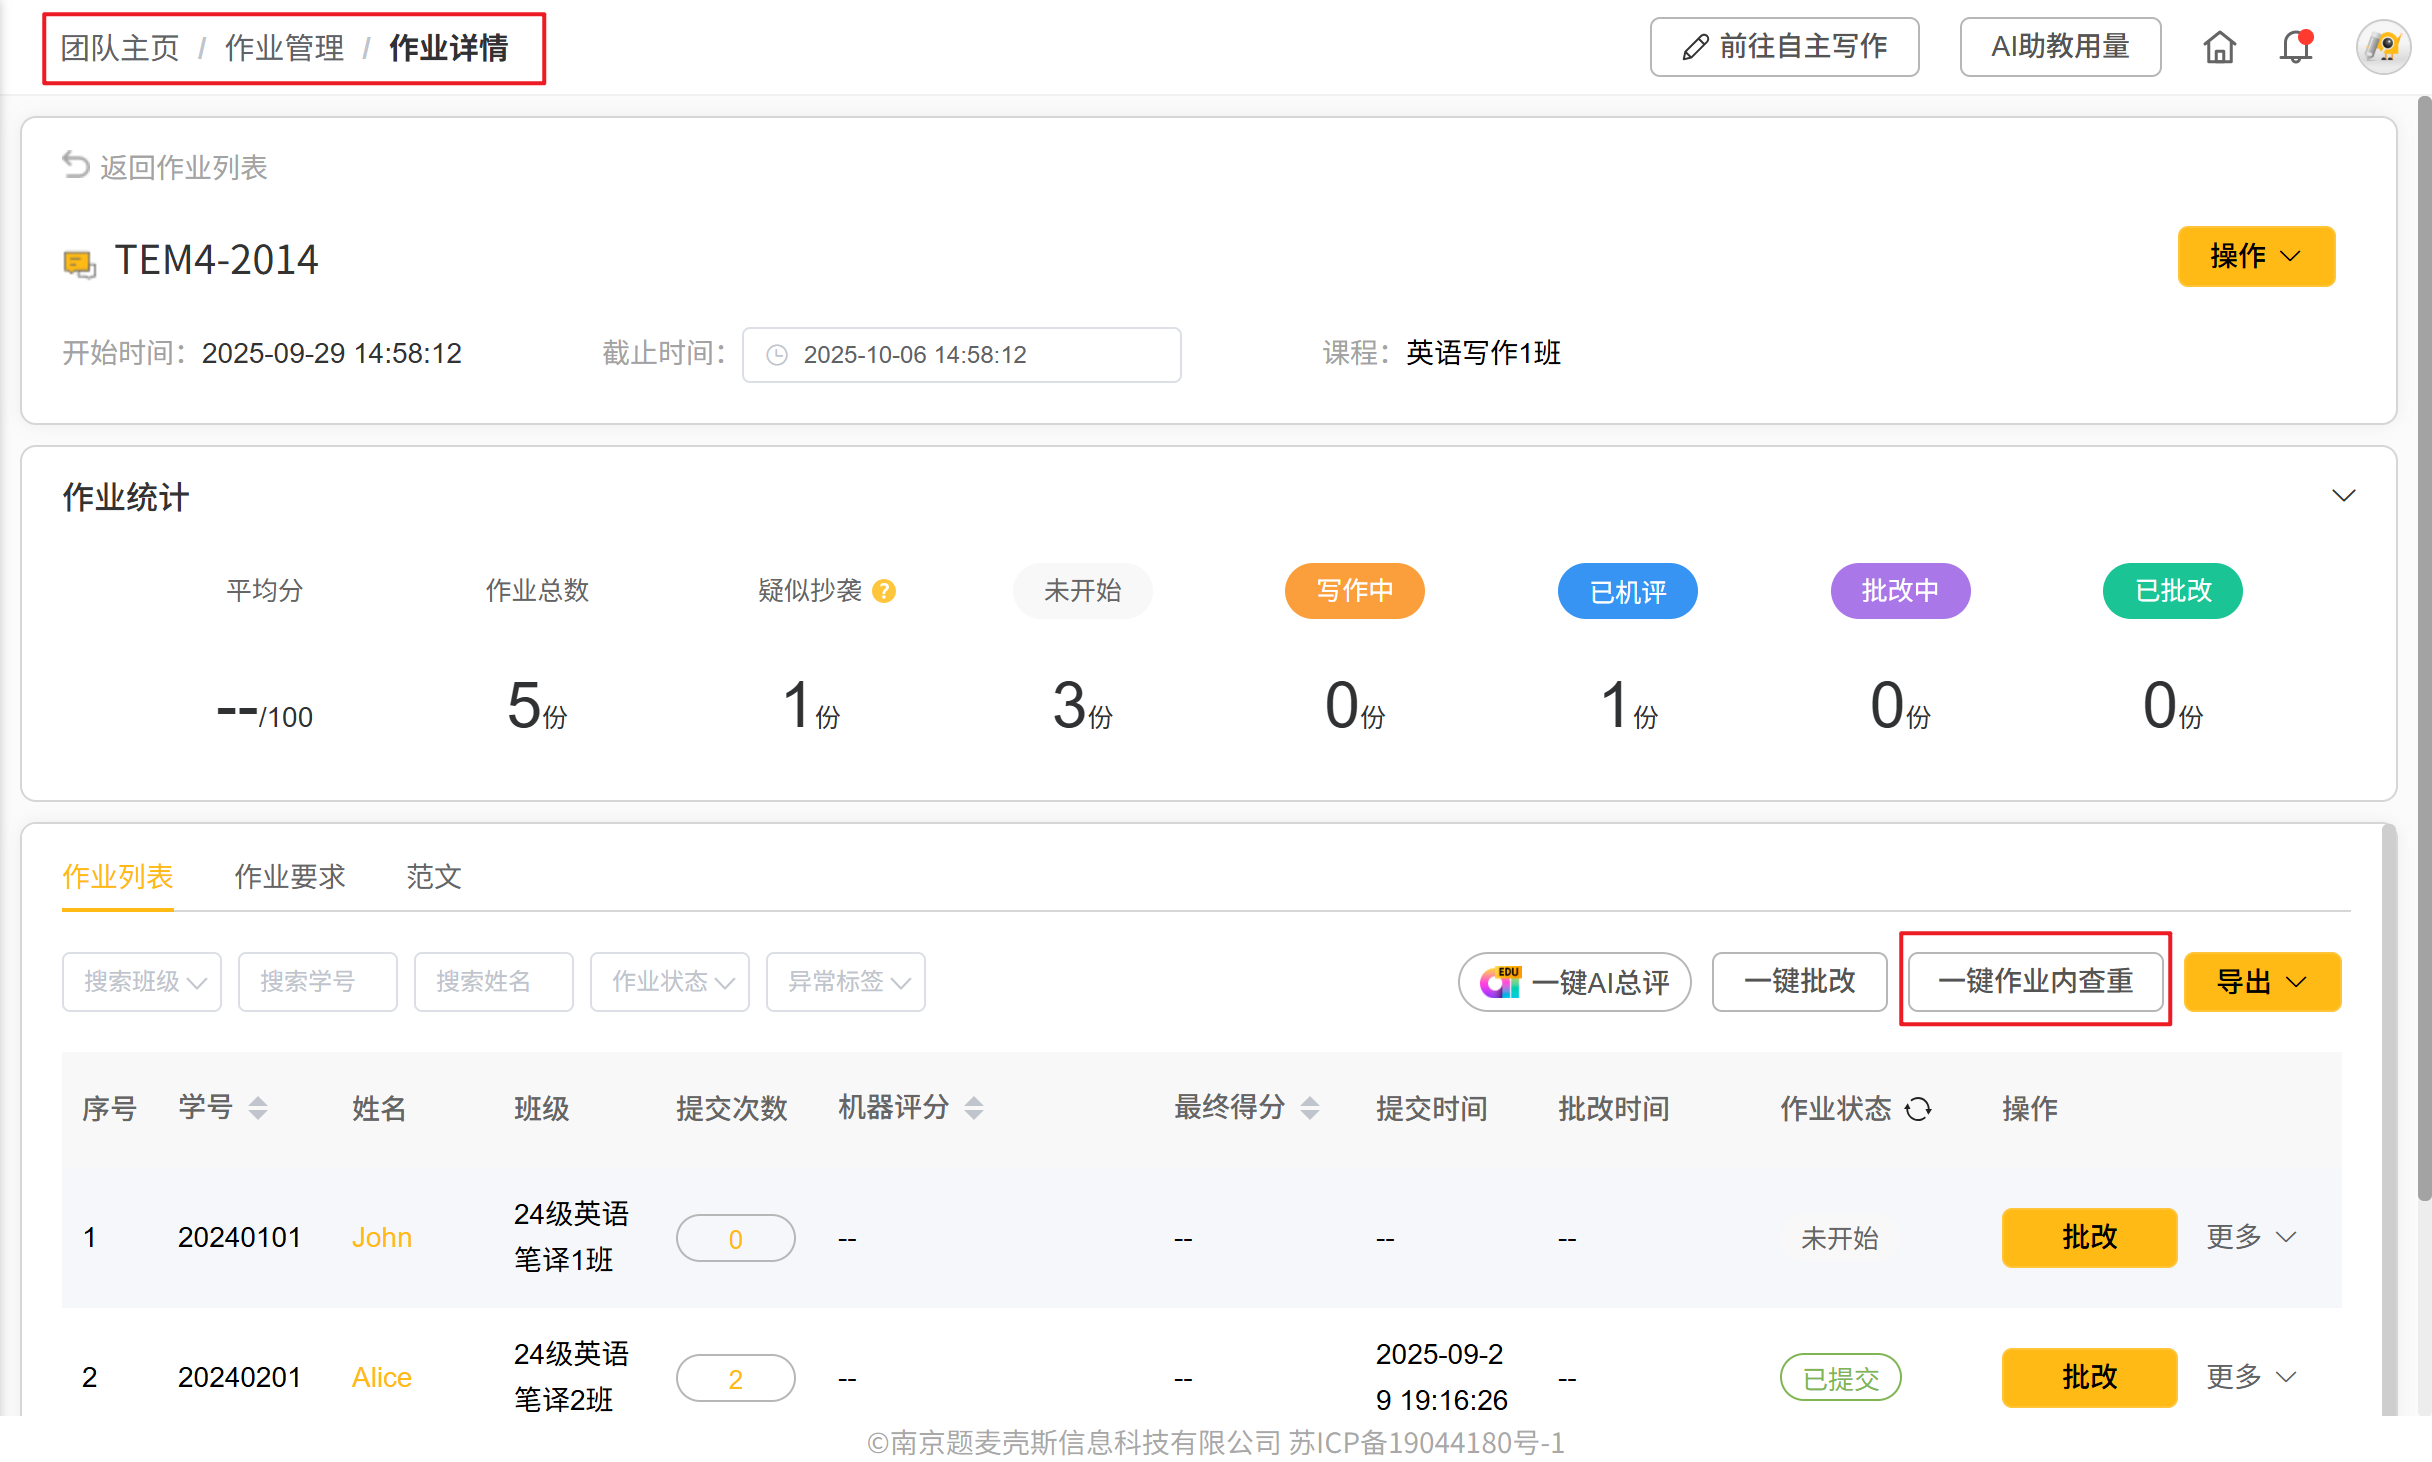Viewport: 2432px width, 1462px height.
Task: Sort by 学号 column arrows
Action: coord(258,1108)
